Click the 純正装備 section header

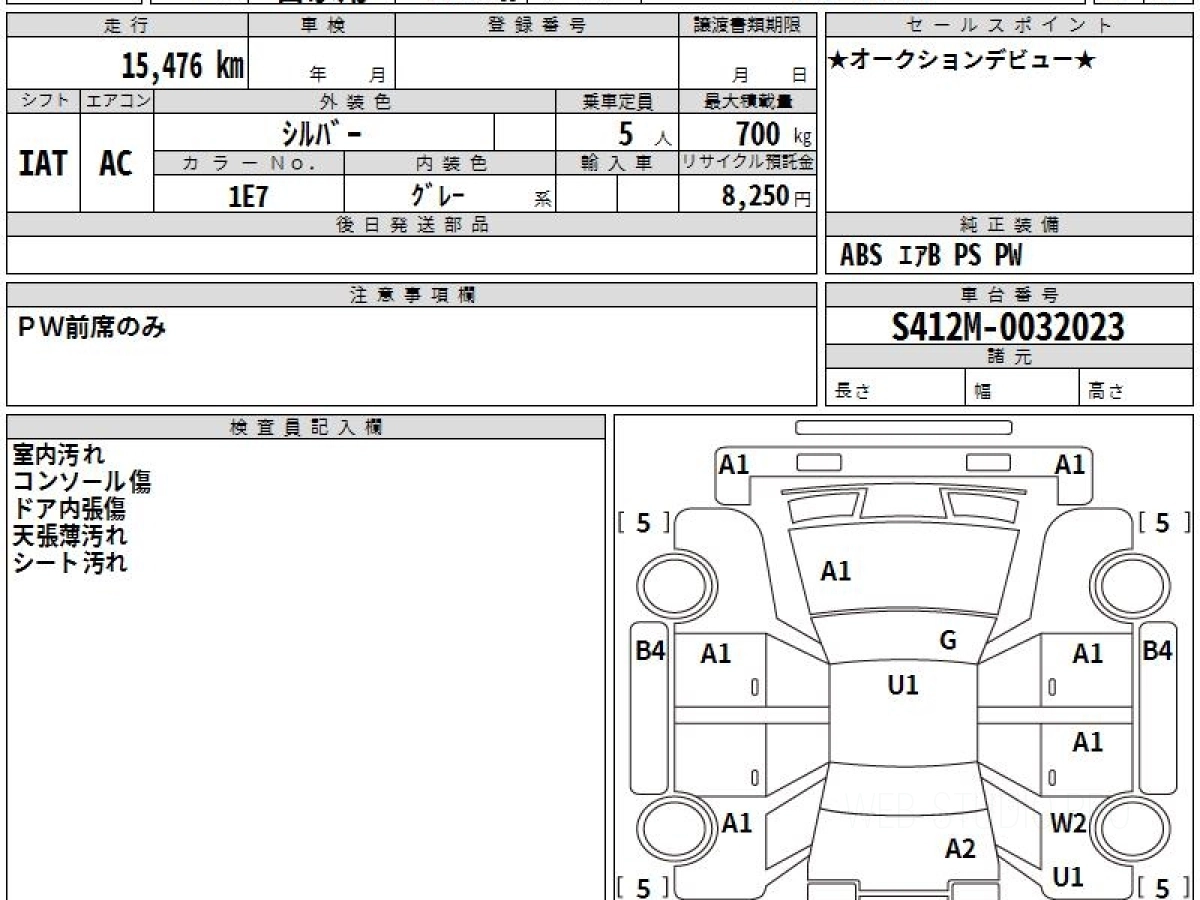tap(1009, 225)
